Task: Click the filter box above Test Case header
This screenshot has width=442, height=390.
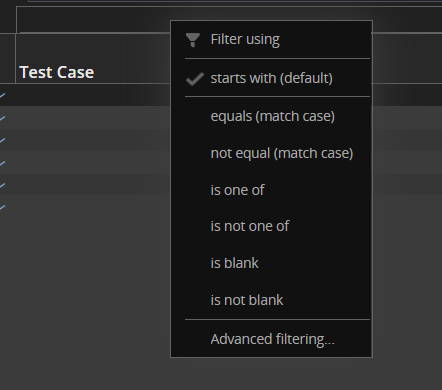Action: [94, 19]
